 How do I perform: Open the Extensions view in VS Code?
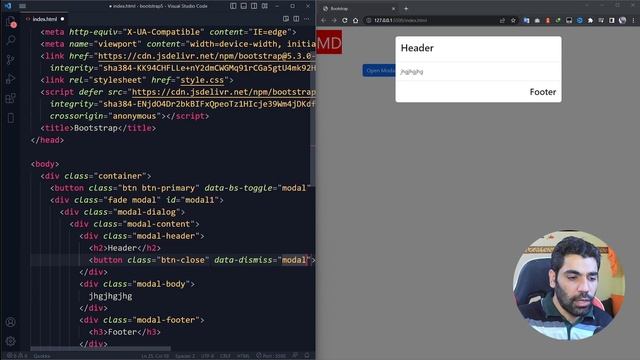pyautogui.click(x=11, y=98)
